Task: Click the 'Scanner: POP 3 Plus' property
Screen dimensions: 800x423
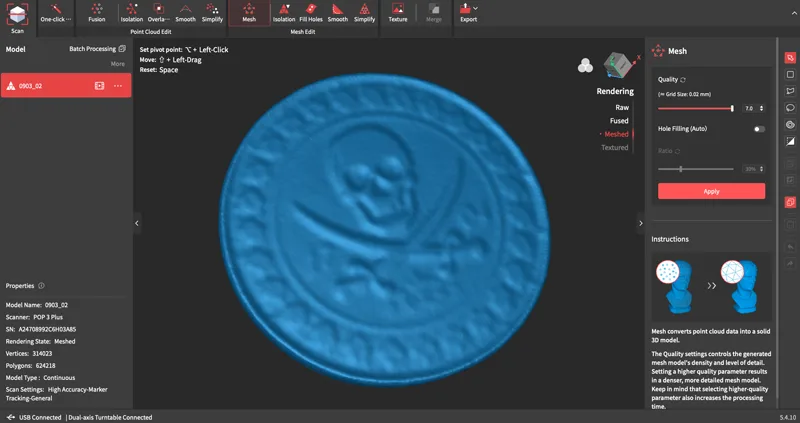Action: coord(34,317)
